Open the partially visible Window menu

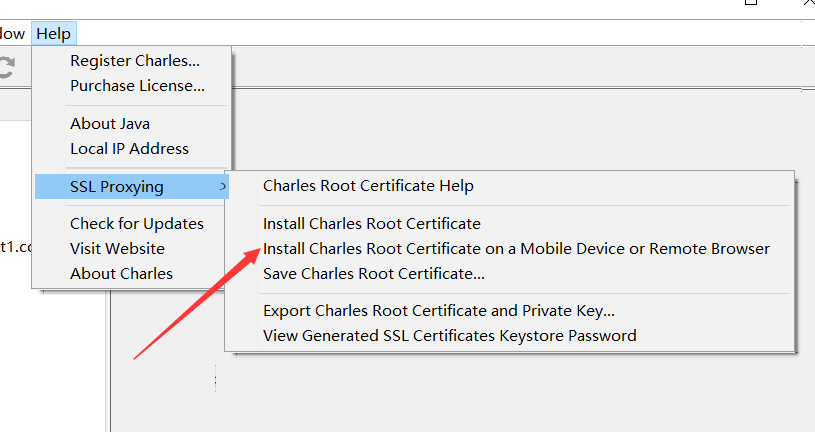[x=11, y=34]
